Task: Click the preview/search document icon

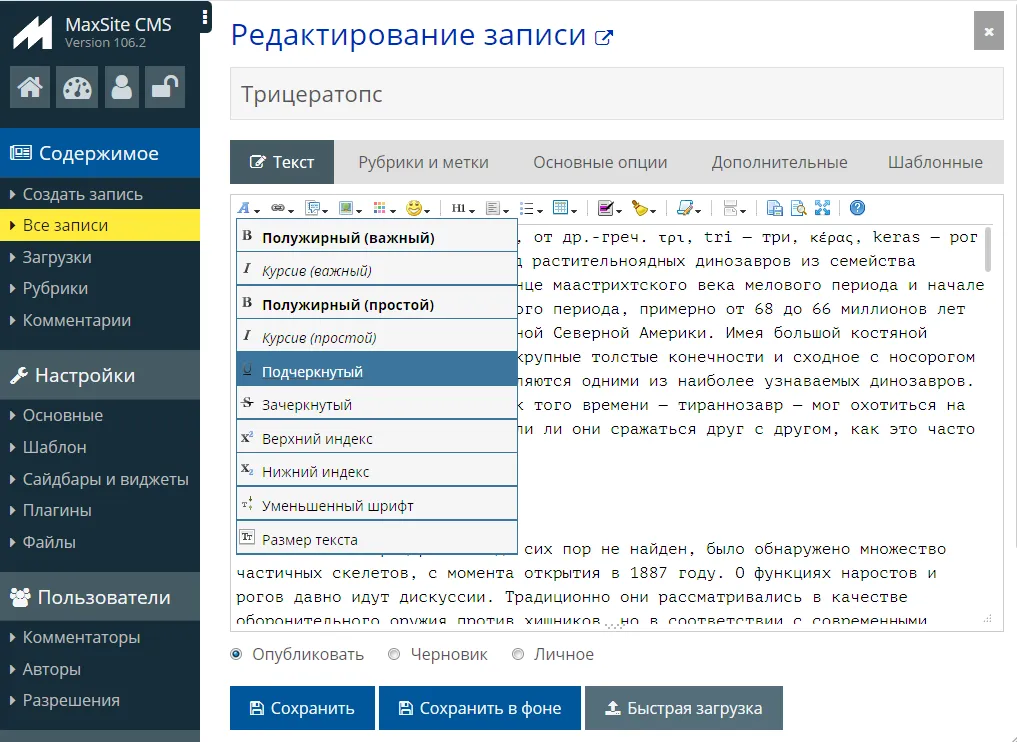Action: (x=797, y=207)
